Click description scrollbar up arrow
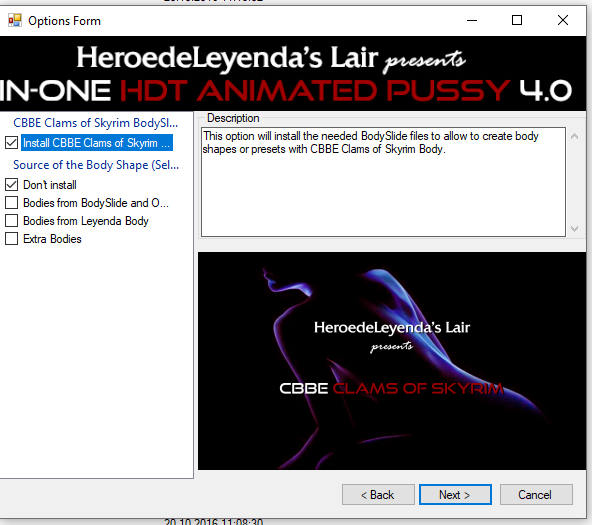Screen dimensions: 592x525 574,136
